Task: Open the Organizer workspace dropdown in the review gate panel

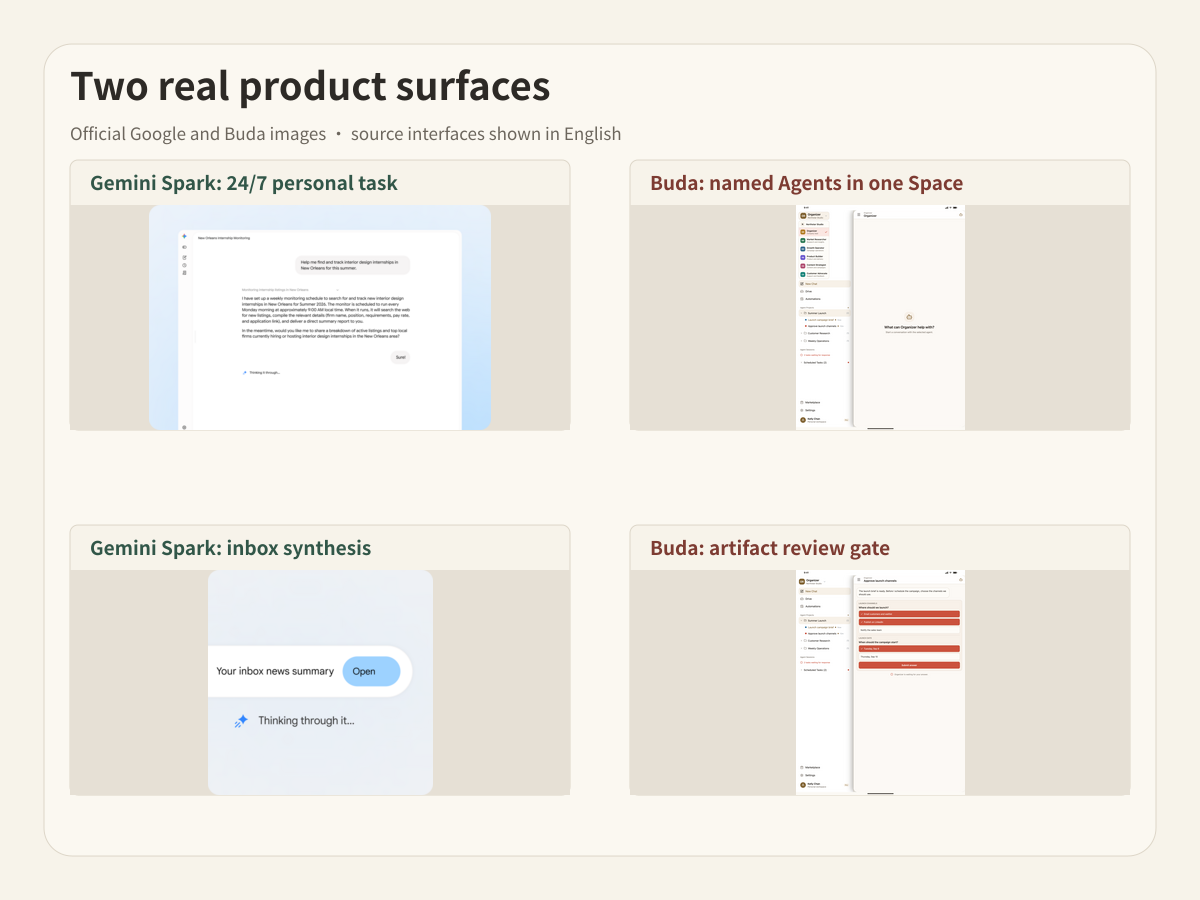Action: [x=813, y=581]
